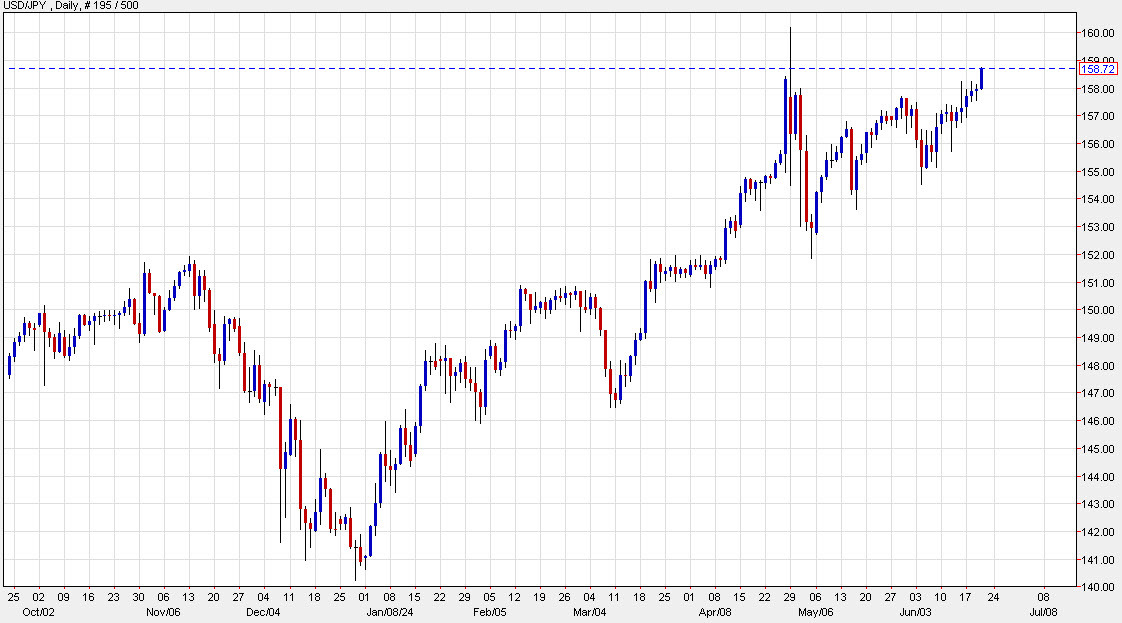Click the red 158.72 price tag
This screenshot has width=1122, height=623.
[x=1096, y=70]
